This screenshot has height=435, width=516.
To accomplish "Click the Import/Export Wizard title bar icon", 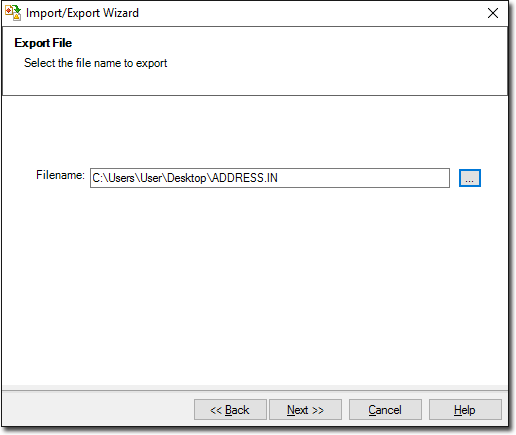I will (13, 13).
